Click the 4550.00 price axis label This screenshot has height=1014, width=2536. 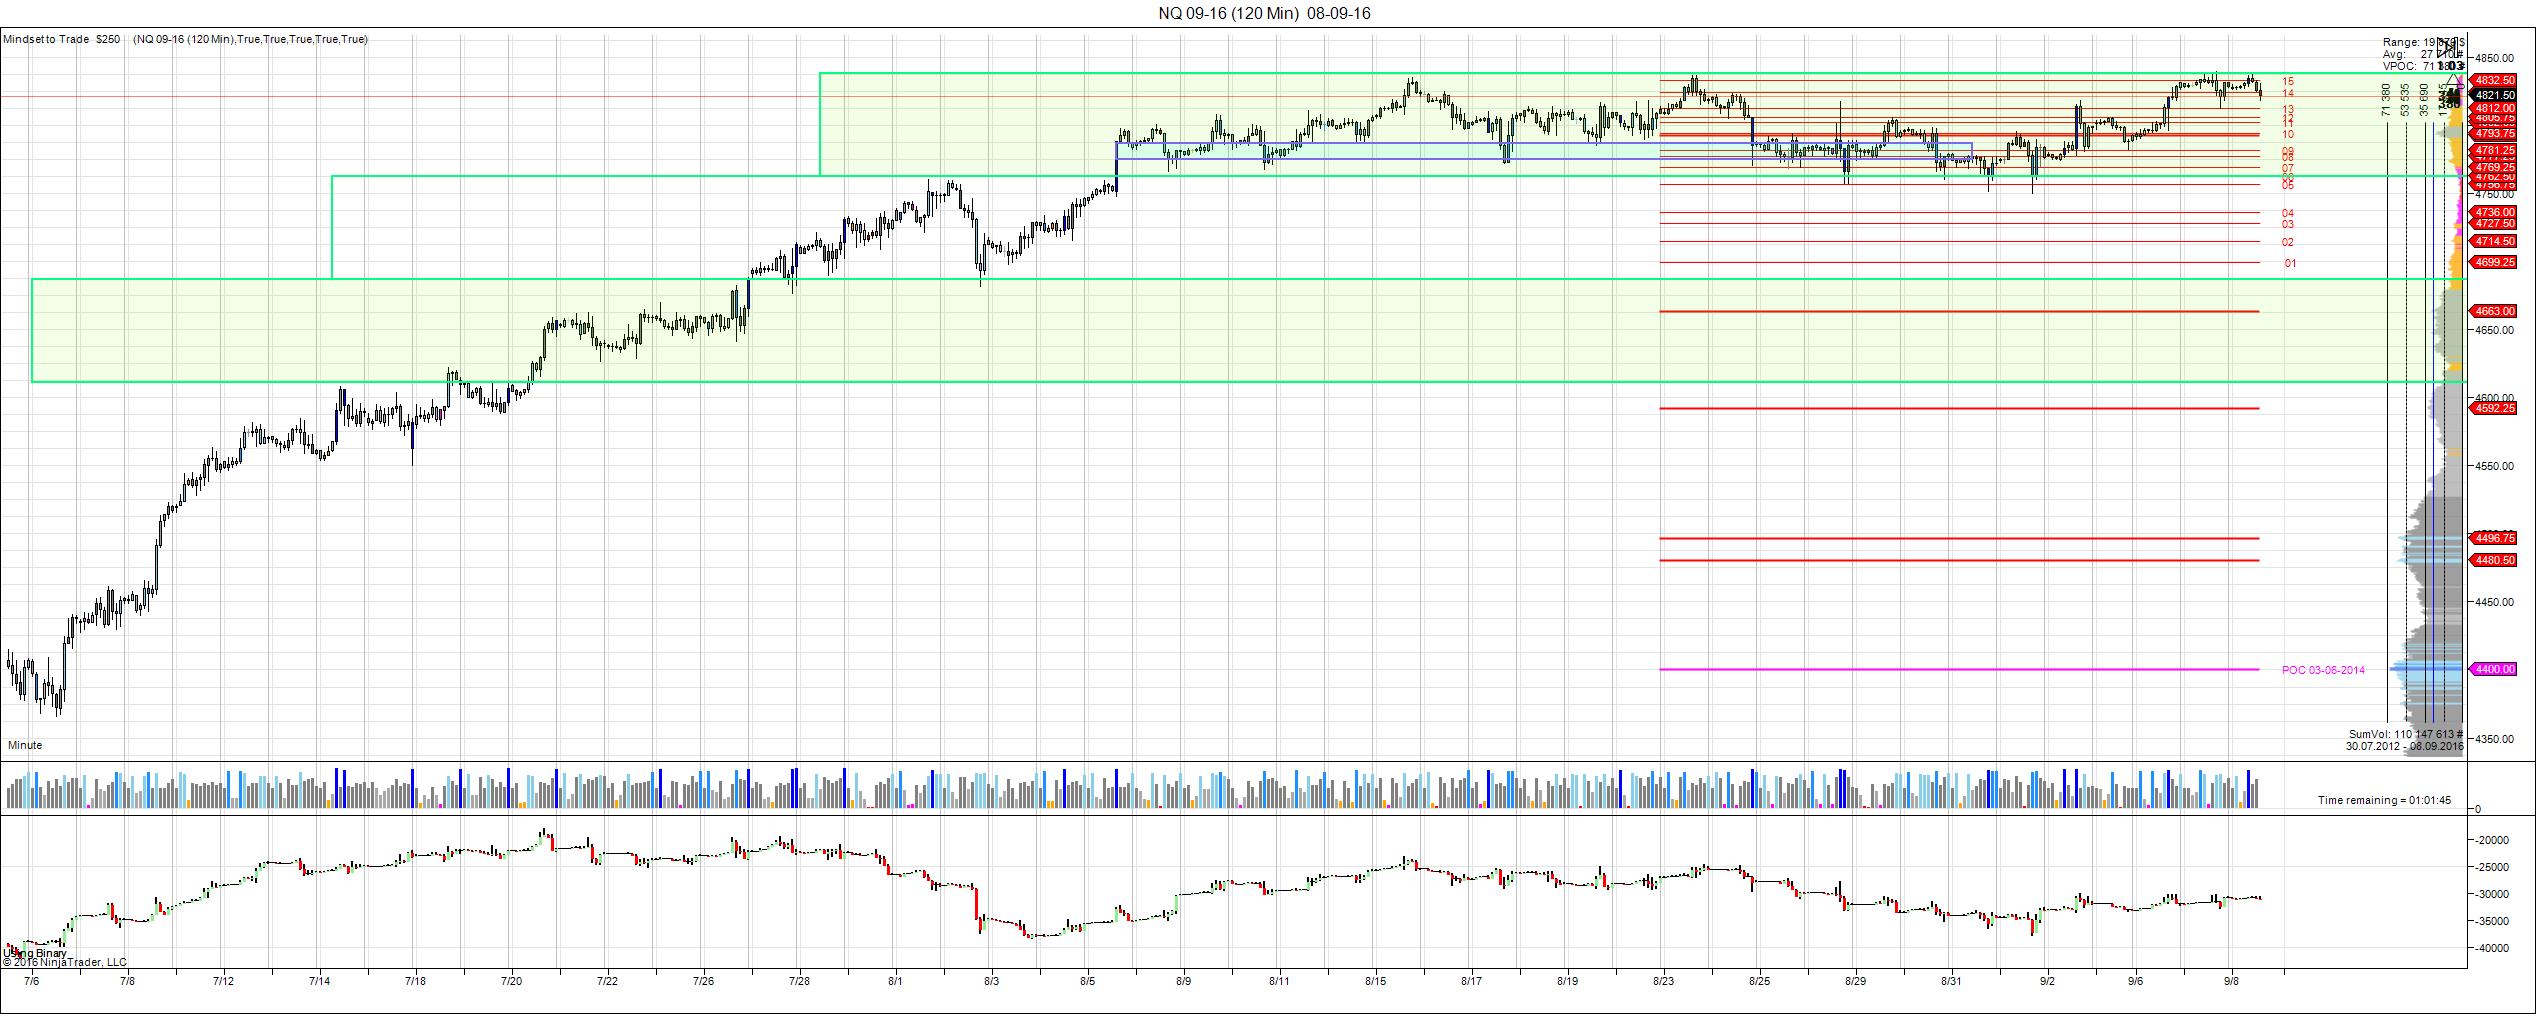[x=2494, y=466]
